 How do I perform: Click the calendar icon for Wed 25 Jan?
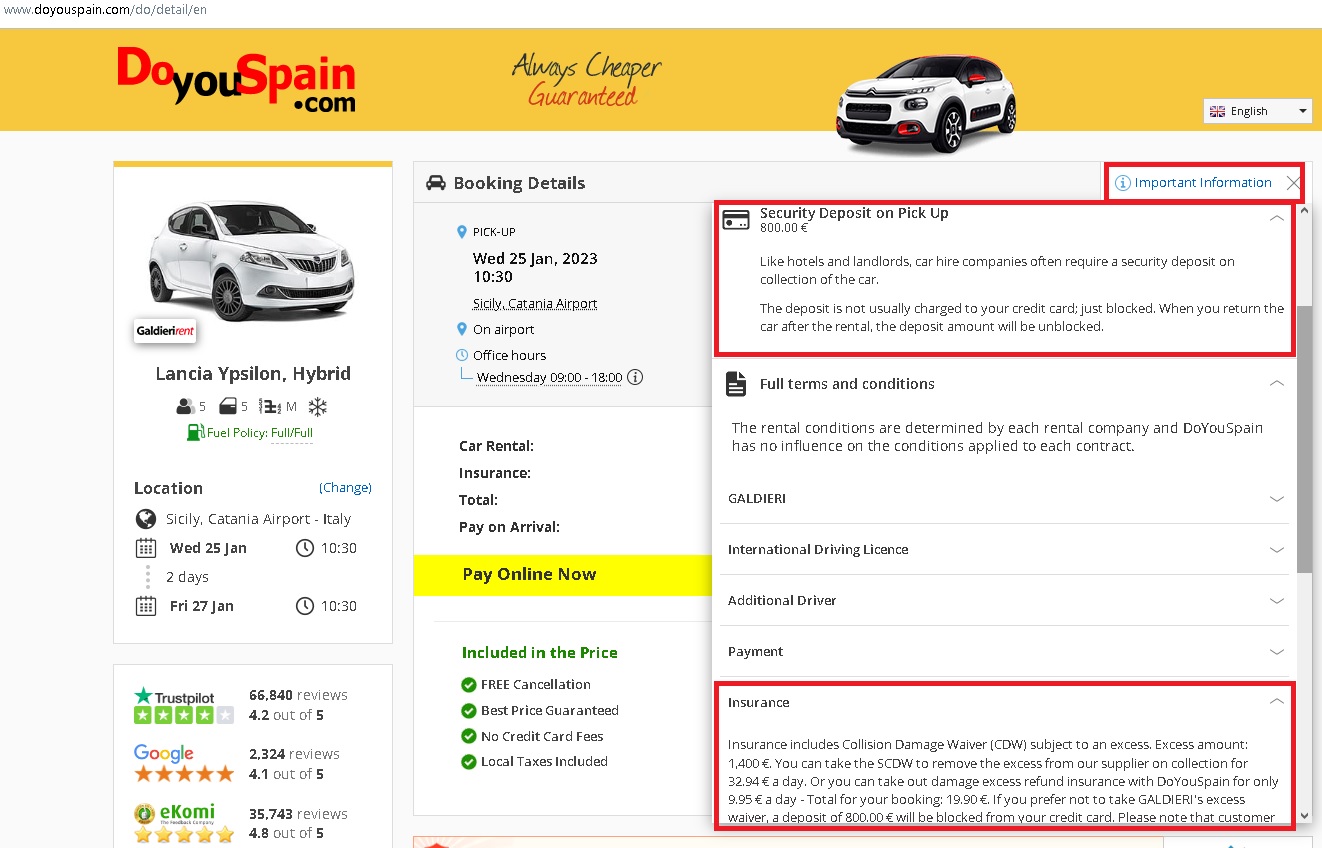click(146, 548)
